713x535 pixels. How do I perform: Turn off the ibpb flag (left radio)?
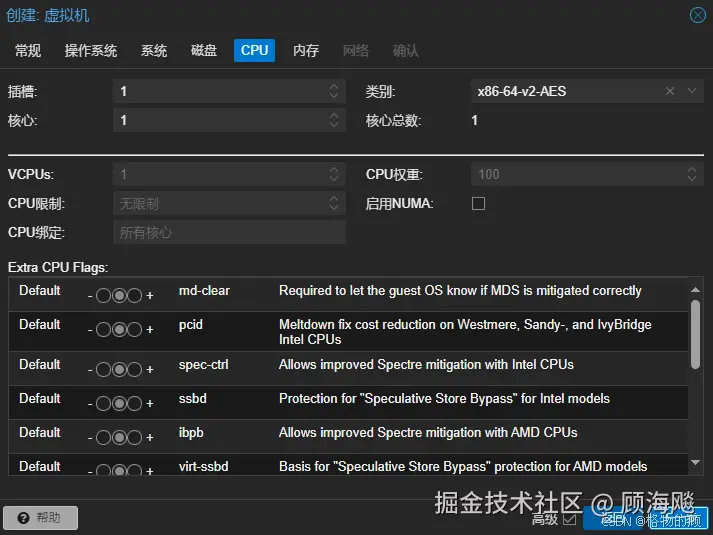pyautogui.click(x=103, y=437)
